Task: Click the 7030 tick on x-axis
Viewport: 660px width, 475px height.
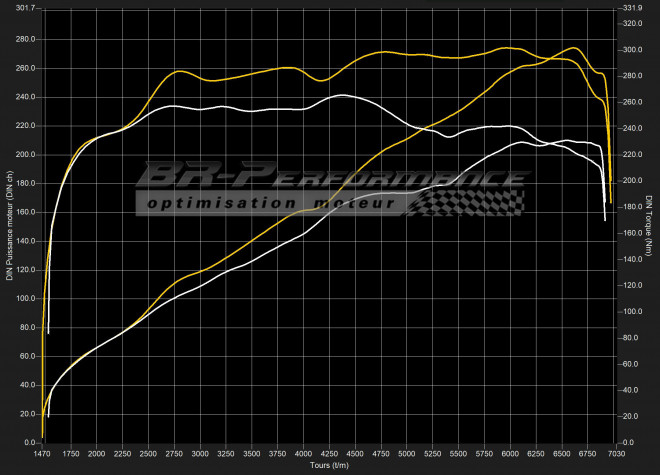Action: click(x=617, y=454)
